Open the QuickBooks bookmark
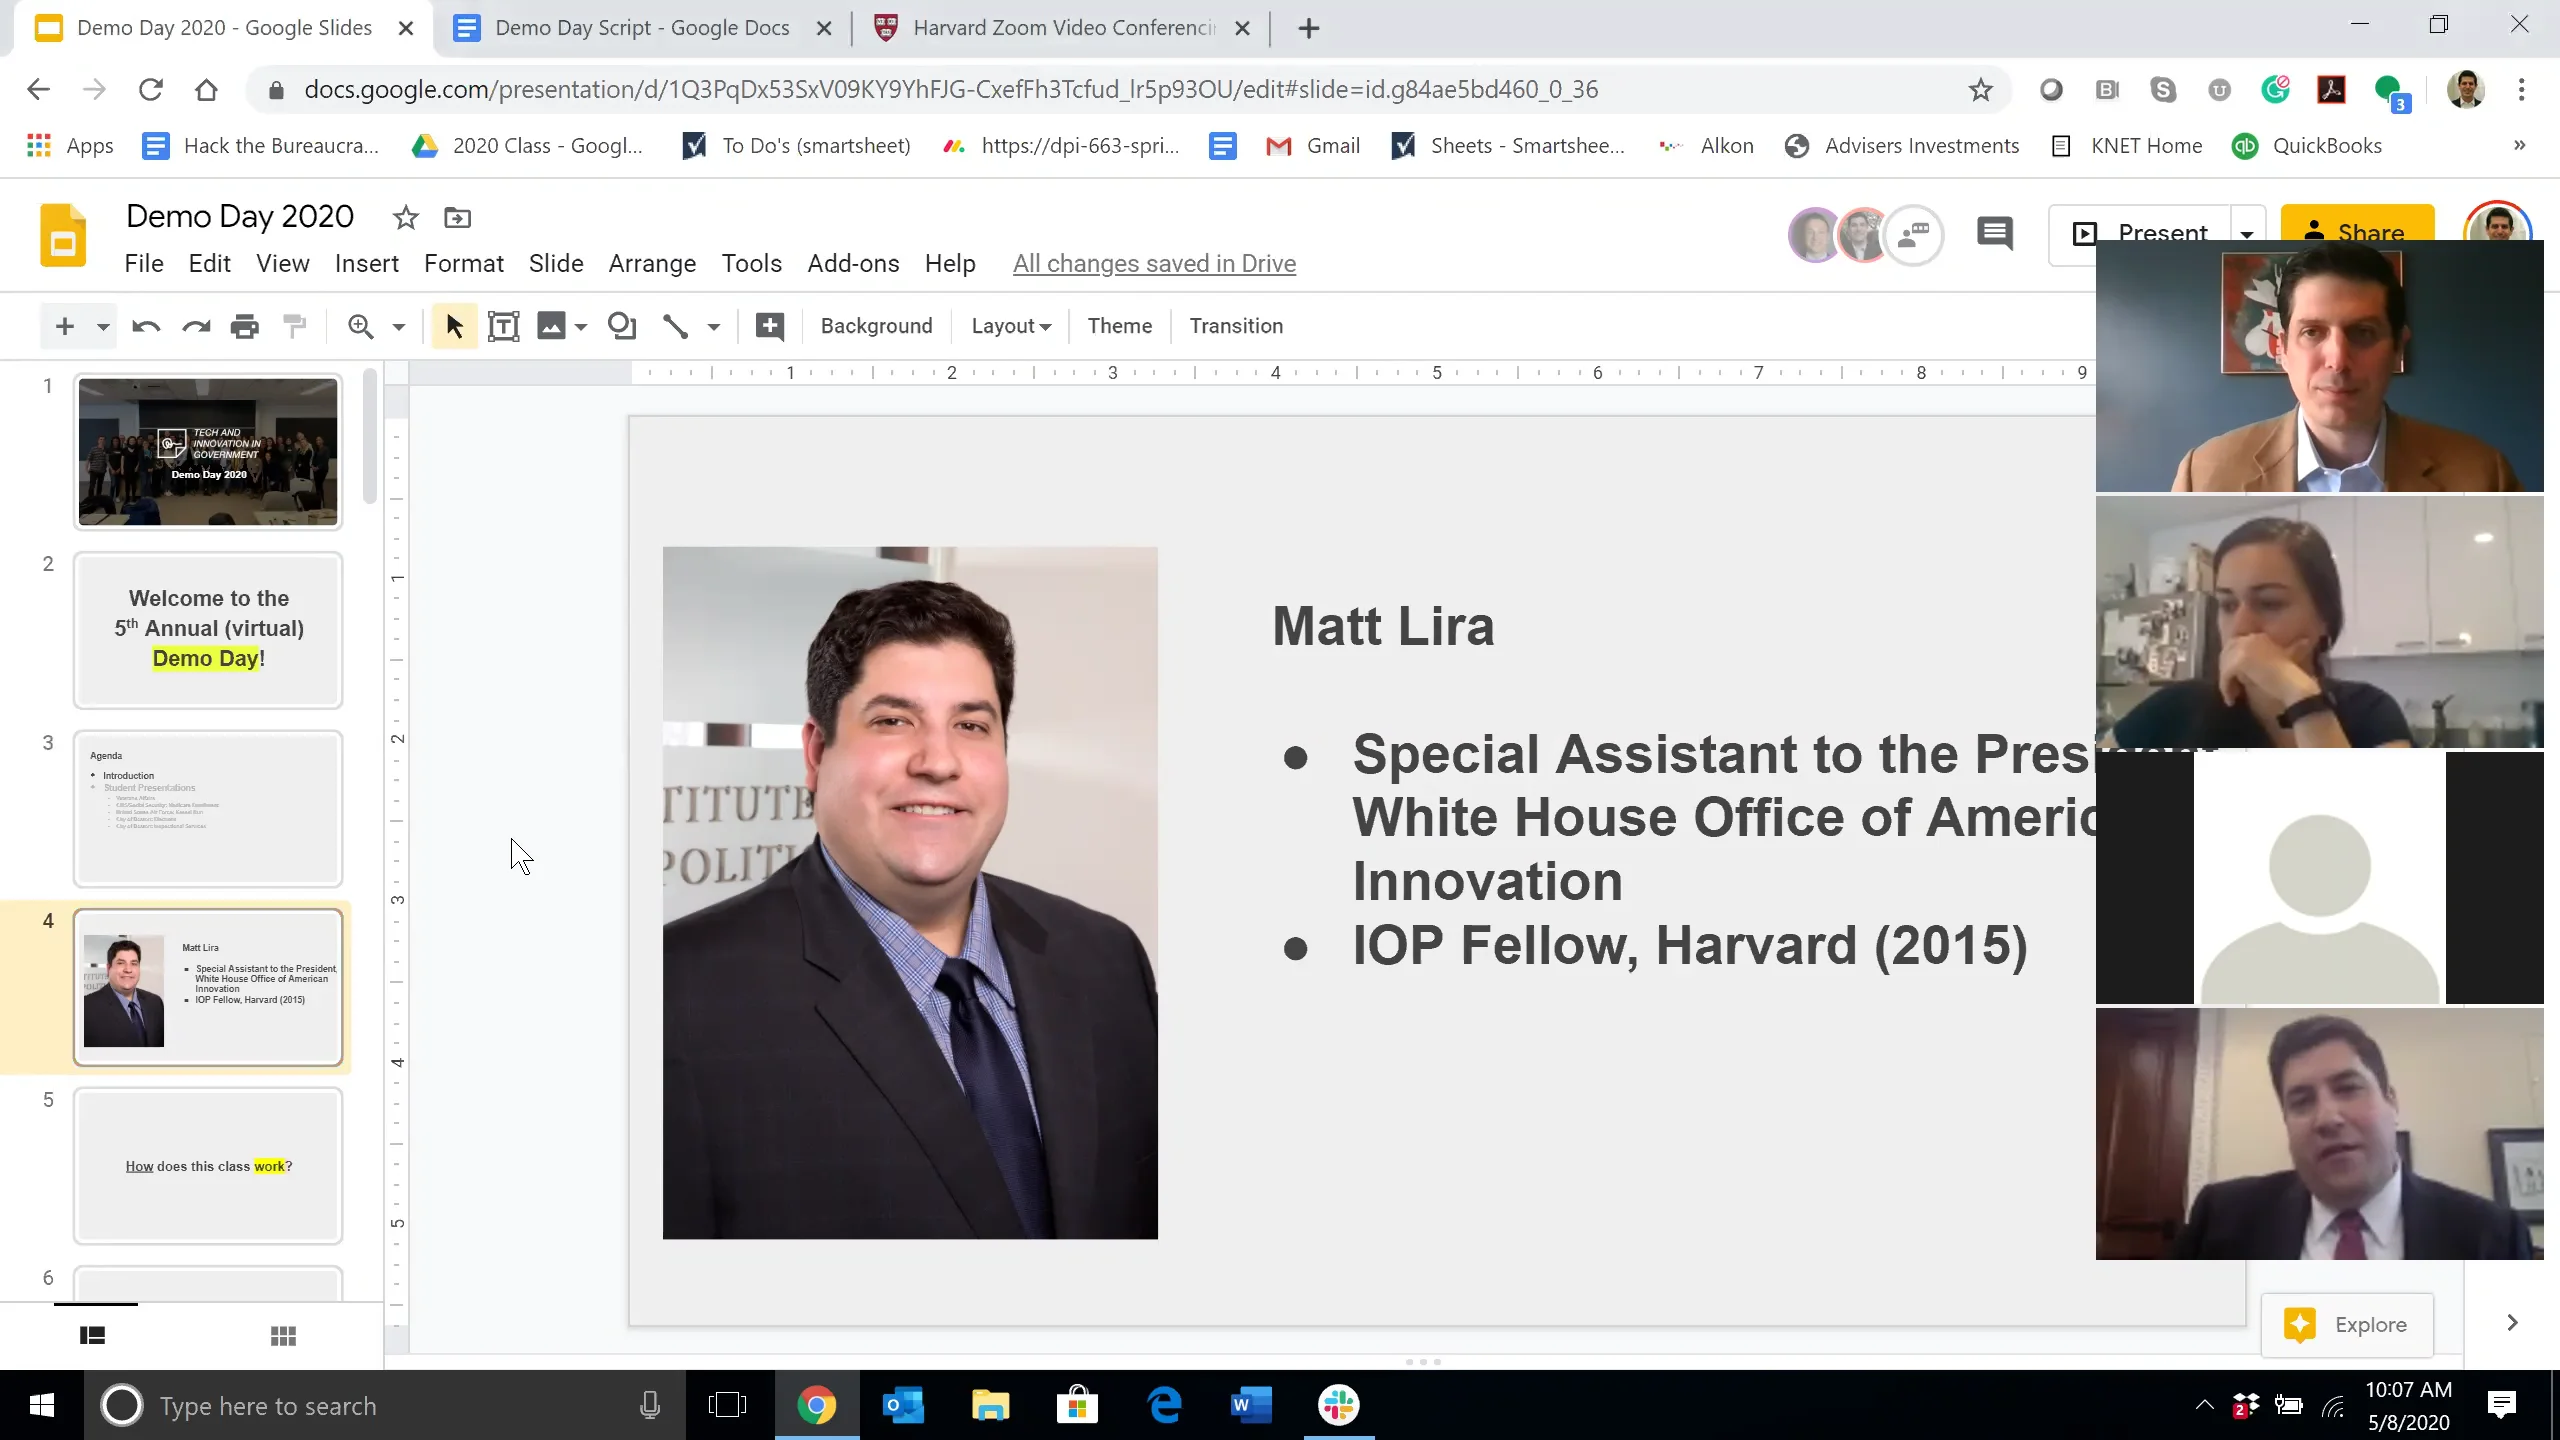Image resolution: width=2560 pixels, height=1440 pixels. point(2307,146)
